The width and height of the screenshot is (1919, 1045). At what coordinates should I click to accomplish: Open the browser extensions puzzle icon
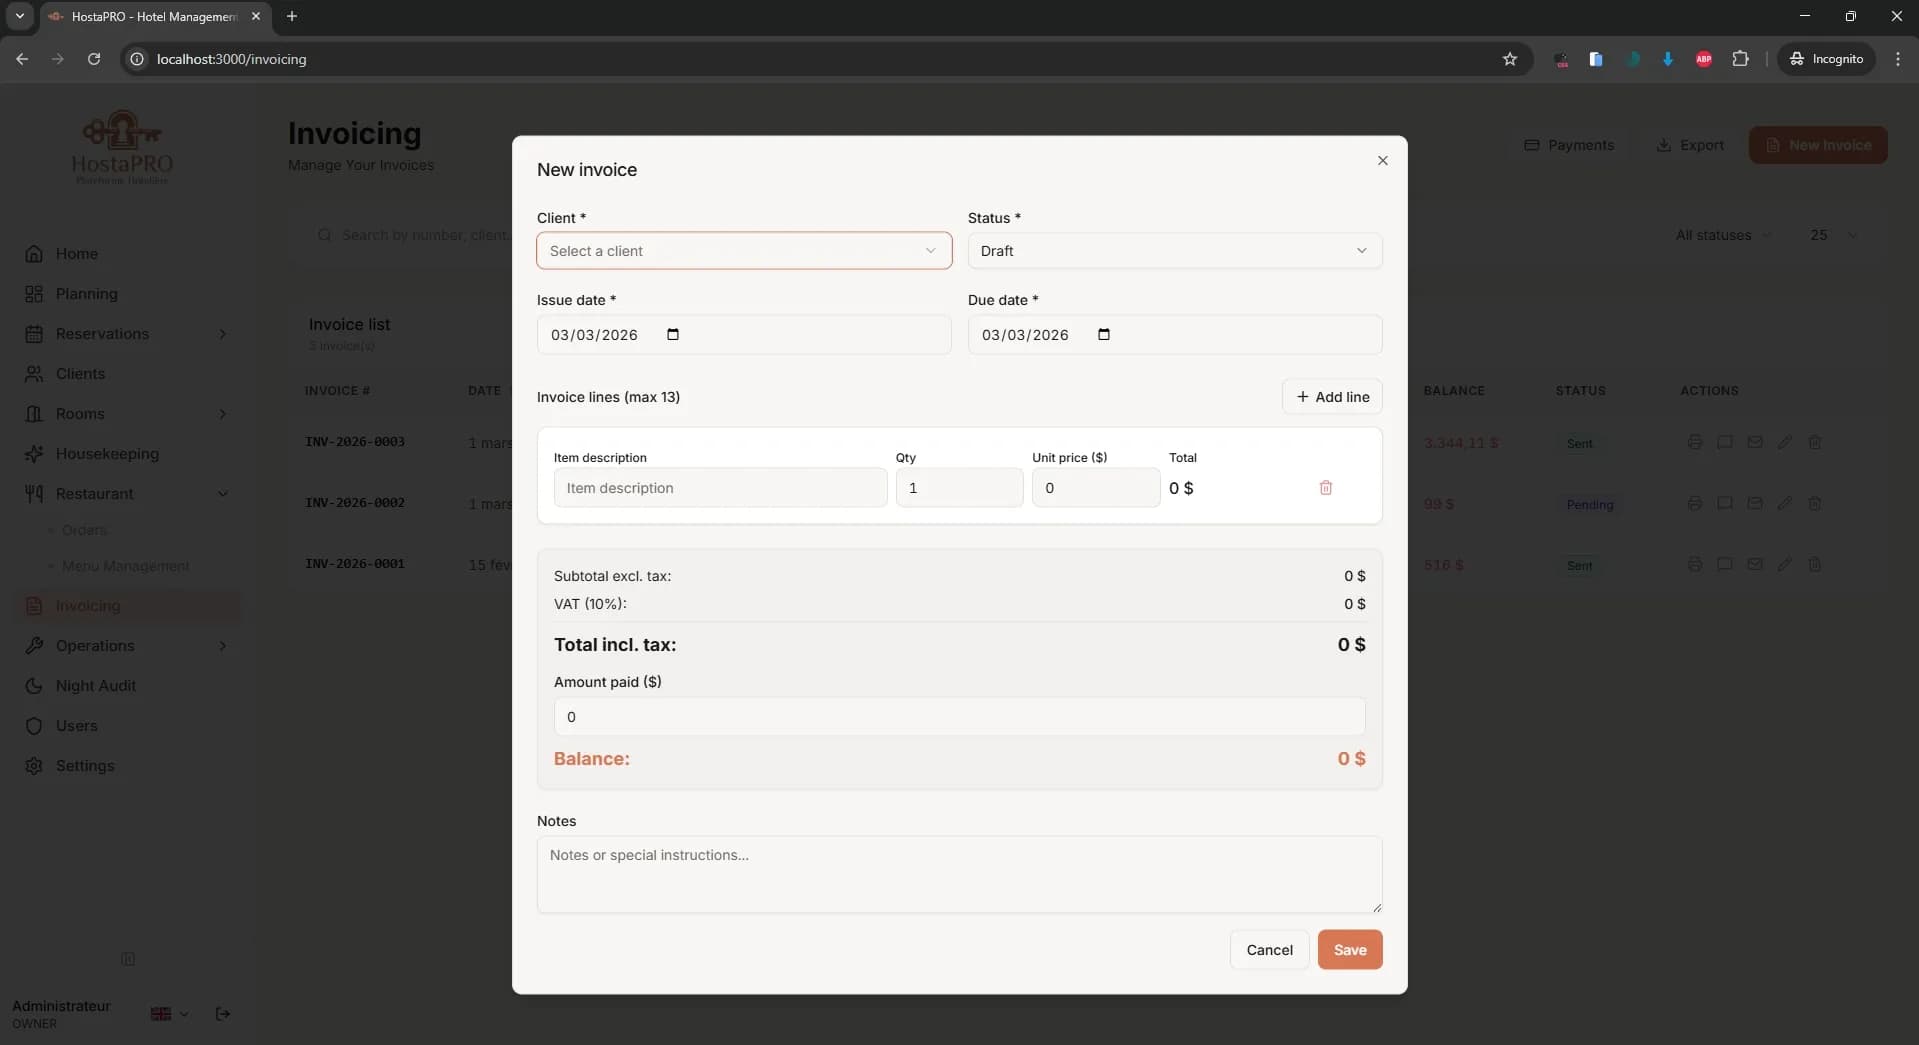(1742, 59)
